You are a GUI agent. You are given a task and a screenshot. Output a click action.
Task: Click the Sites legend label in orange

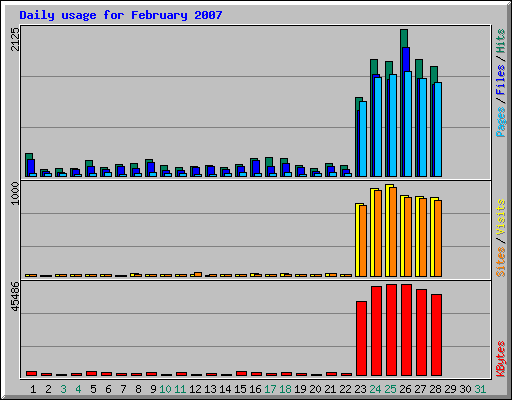500,262
